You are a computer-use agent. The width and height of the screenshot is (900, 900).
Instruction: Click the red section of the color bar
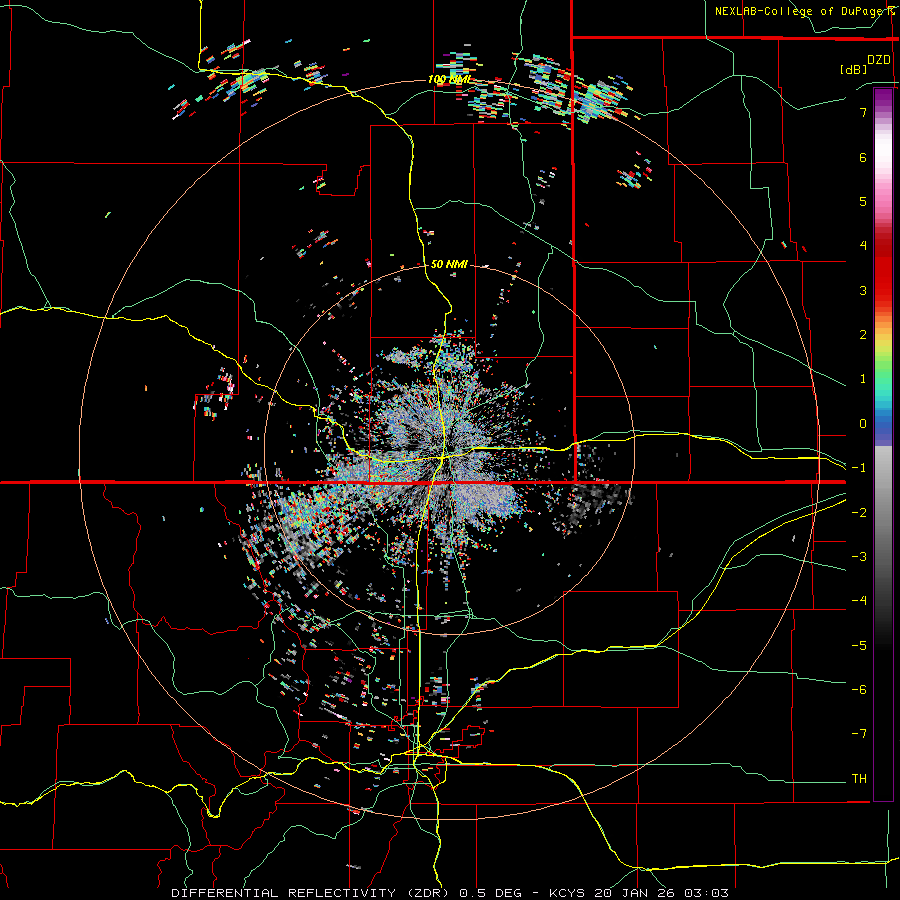(x=883, y=270)
